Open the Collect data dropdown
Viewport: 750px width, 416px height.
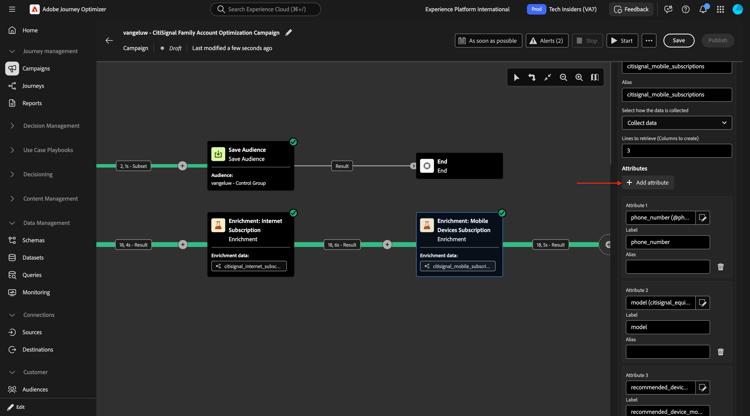click(x=677, y=123)
